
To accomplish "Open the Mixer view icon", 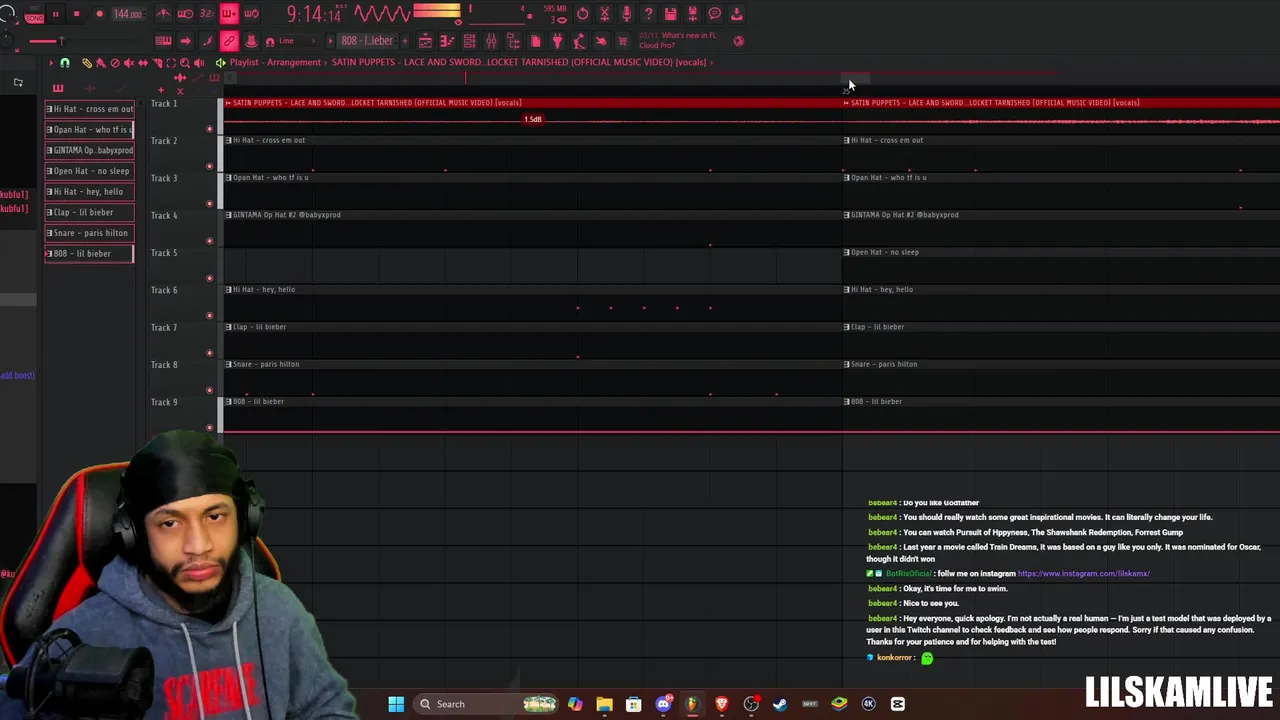I will [x=491, y=41].
